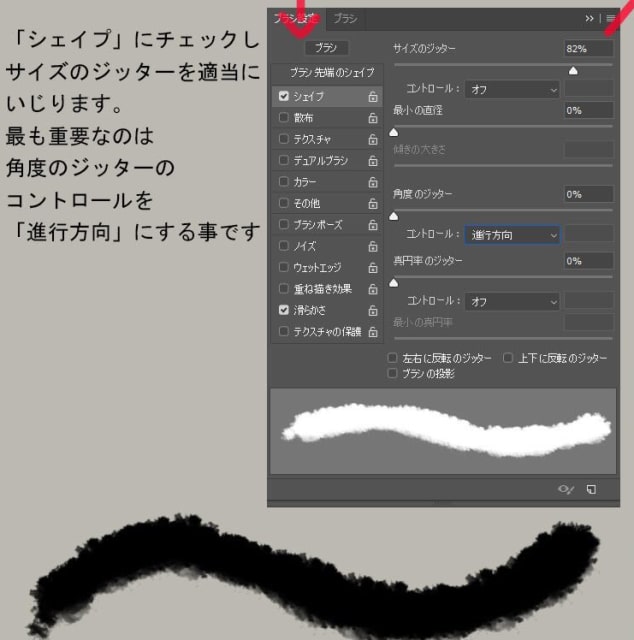634x640 pixels.
Task: Toggle the lock icon for 重ね描き効果
Action: point(373,289)
